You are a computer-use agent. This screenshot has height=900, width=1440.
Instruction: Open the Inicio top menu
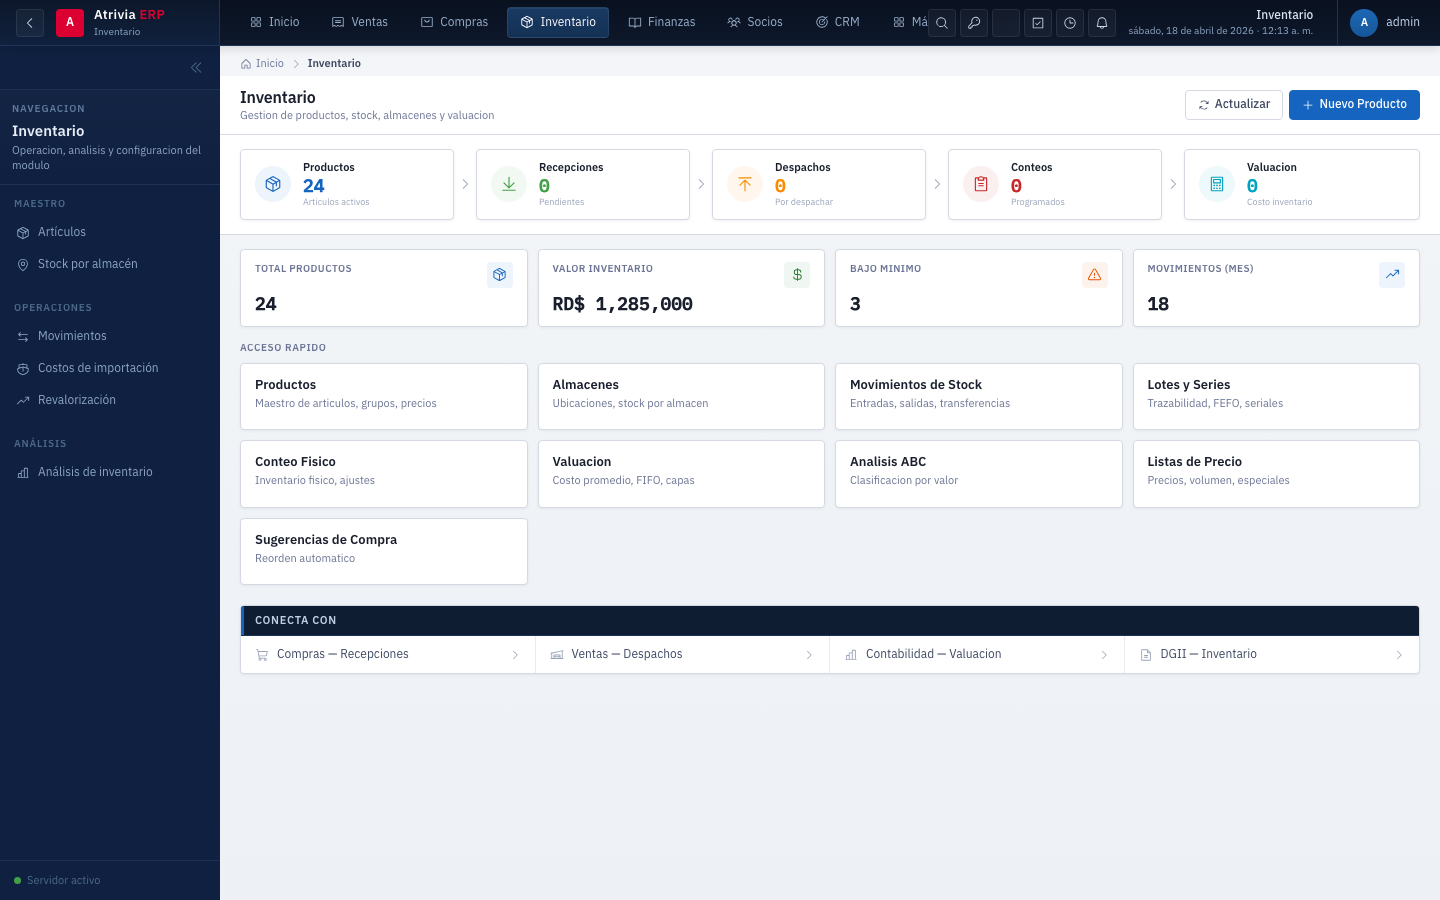coord(275,22)
